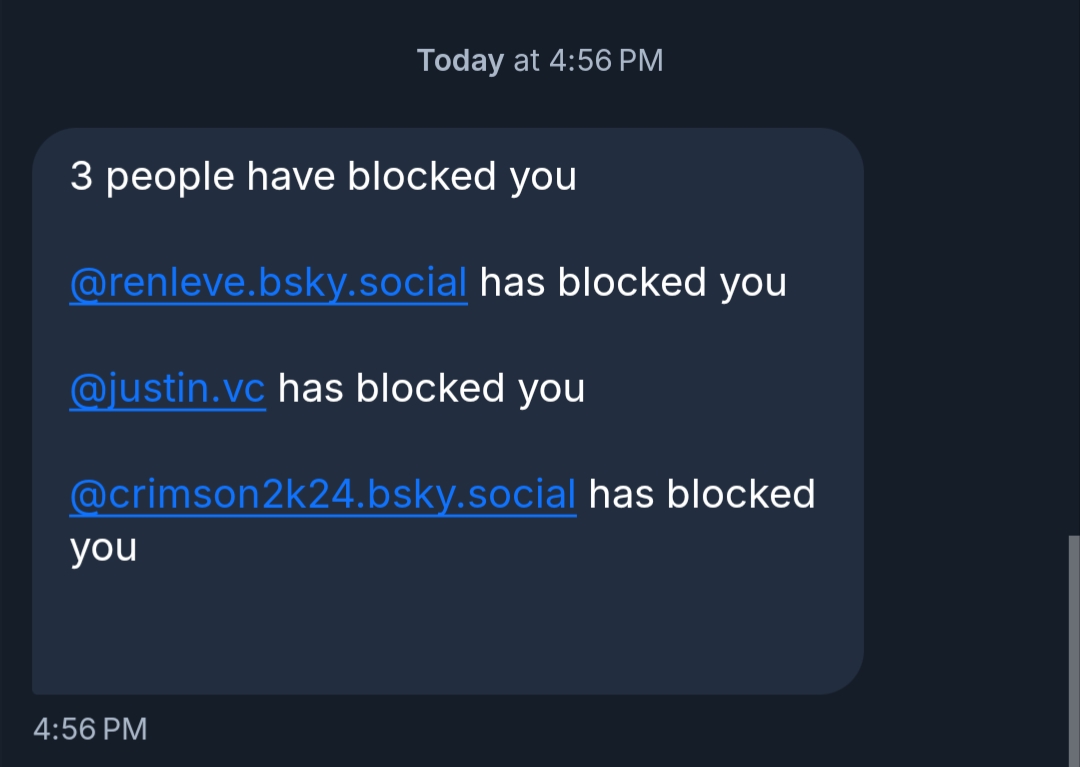Click the scrollbar on the right edge
The width and height of the screenshot is (1080, 767).
[1074, 640]
